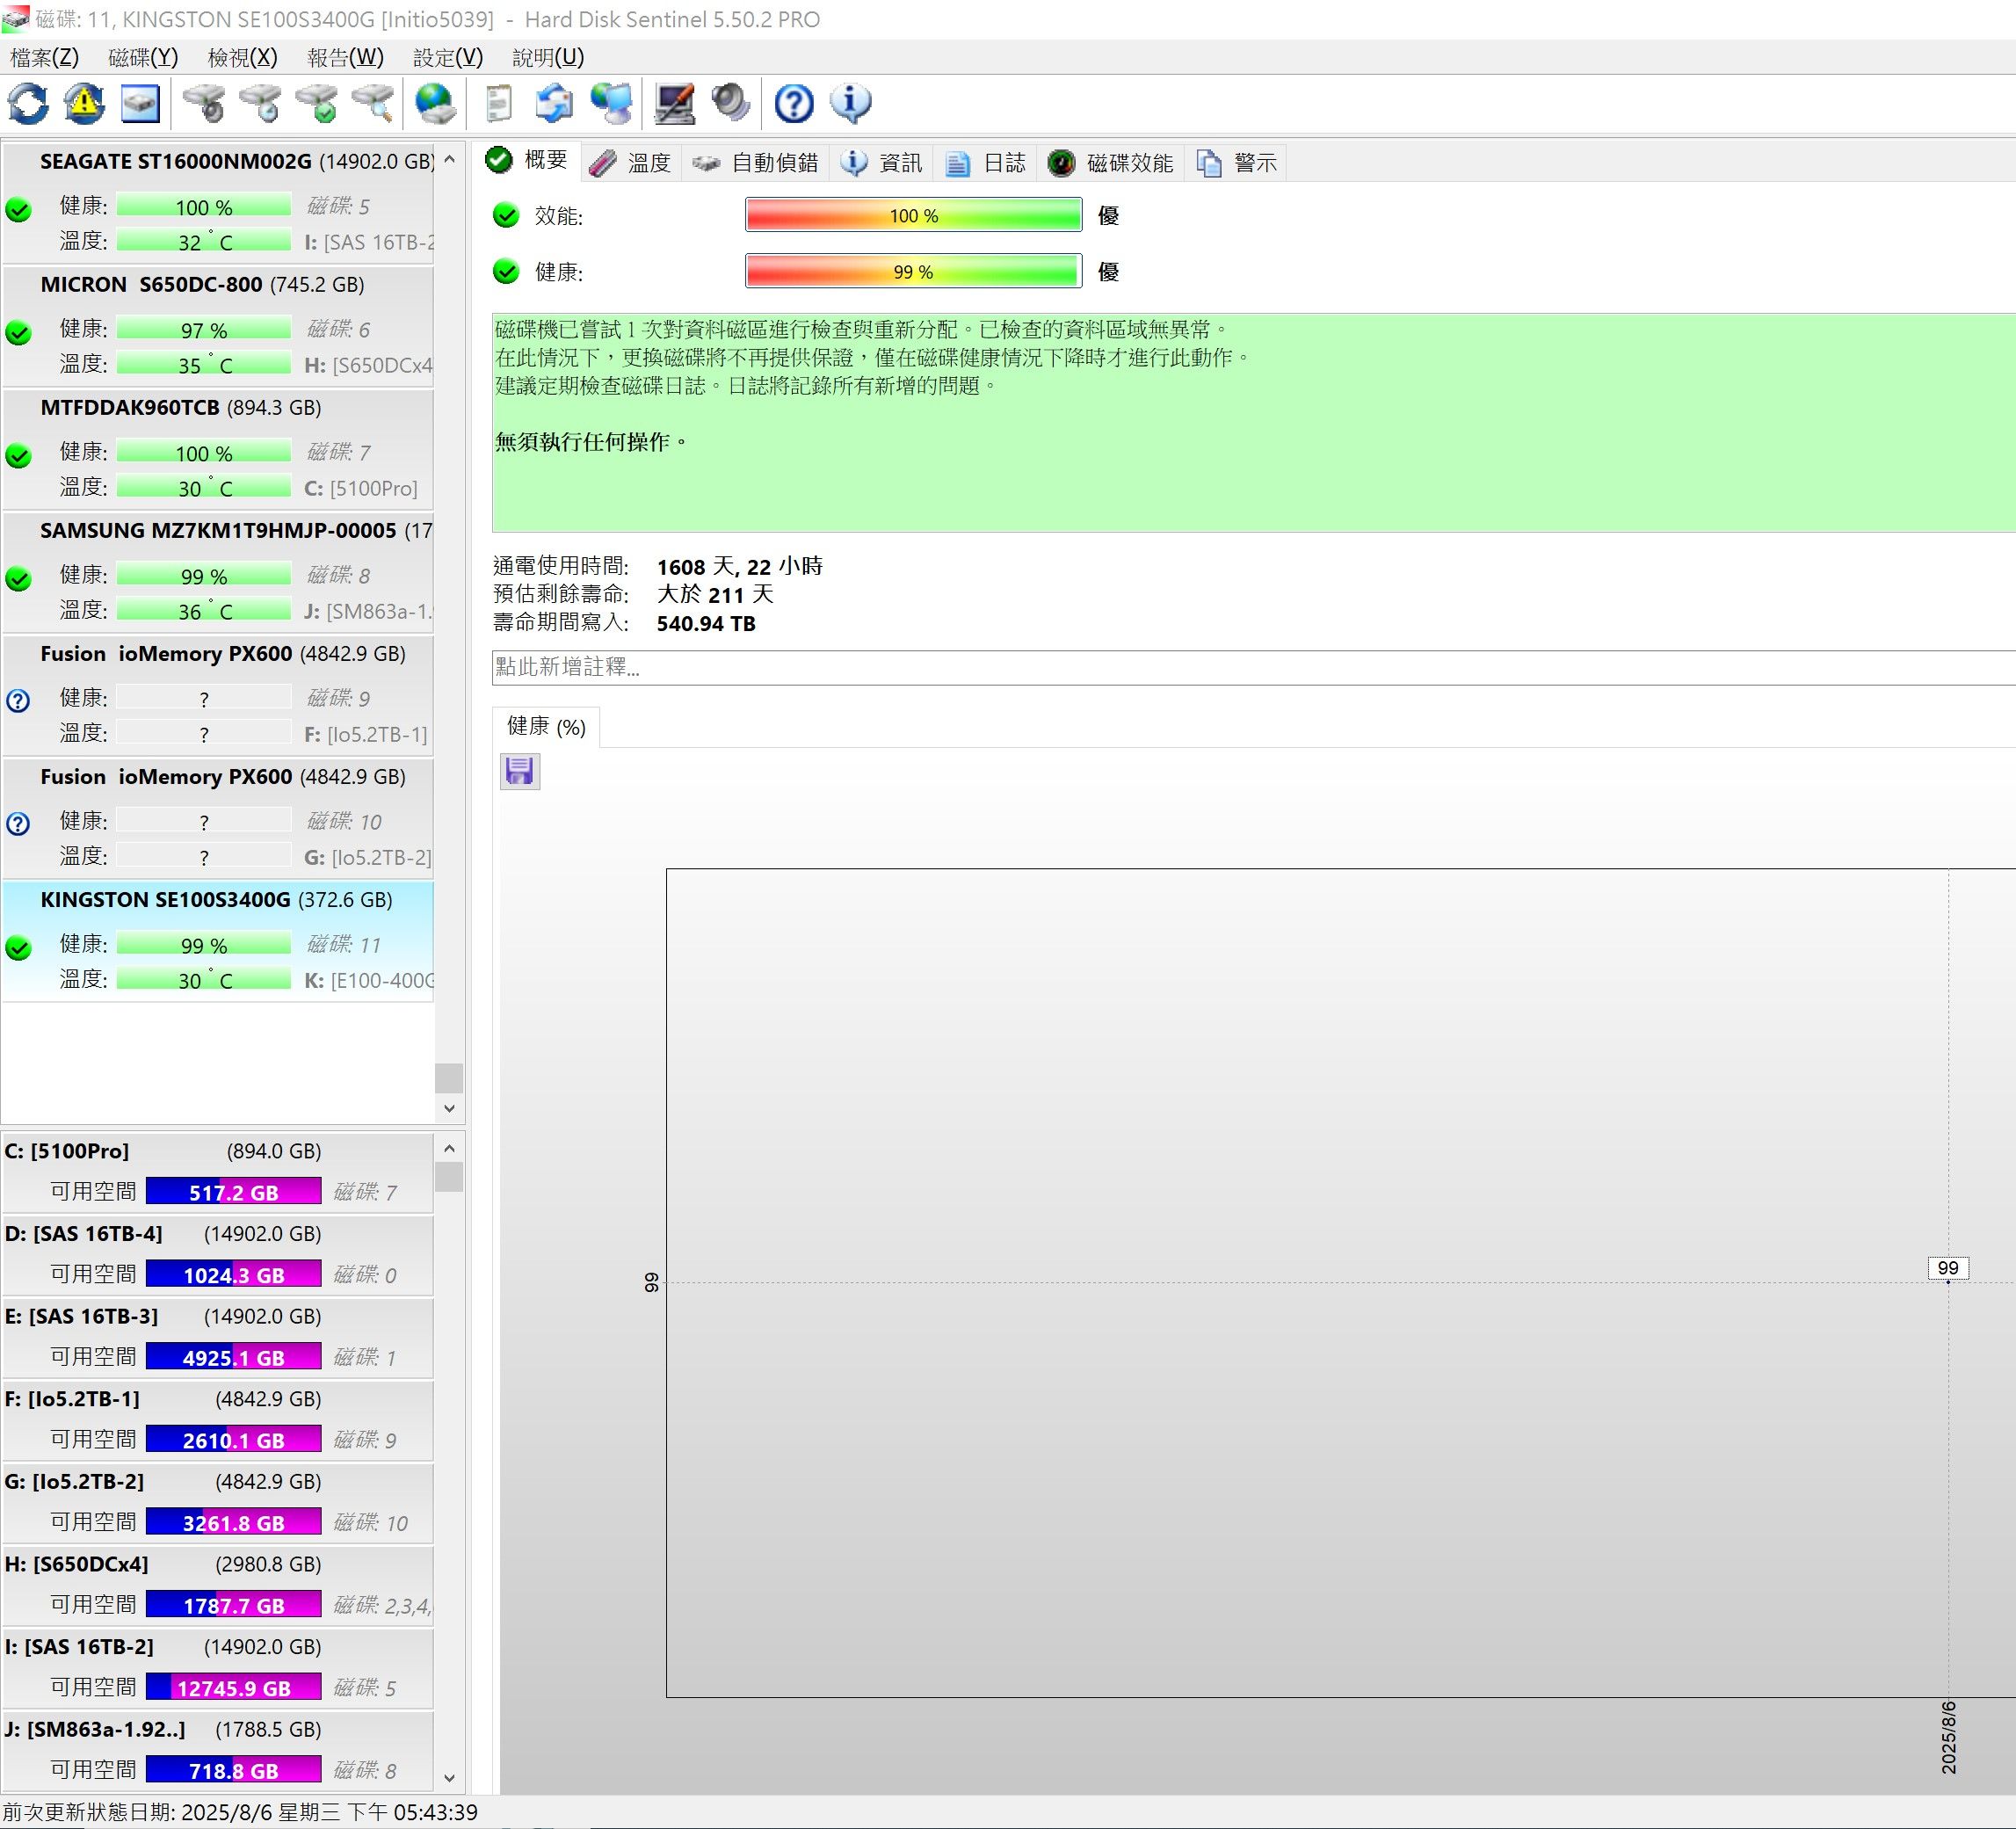Click green status icon of MTFDDAK960TCB

18,455
